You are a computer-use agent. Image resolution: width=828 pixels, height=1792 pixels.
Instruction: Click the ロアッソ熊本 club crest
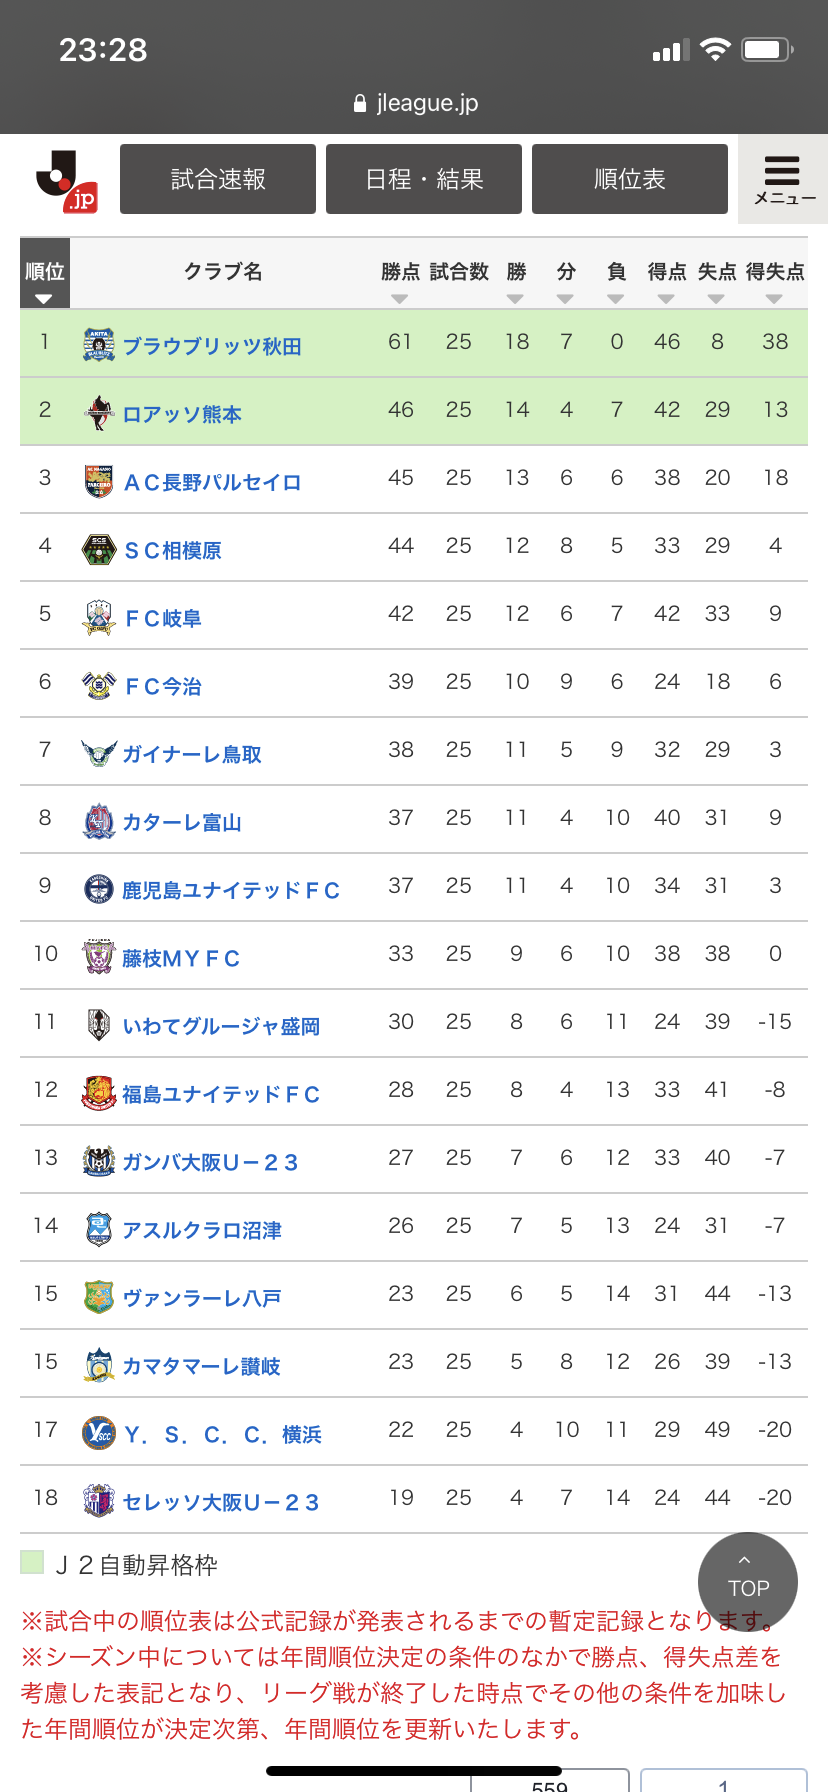tap(99, 413)
